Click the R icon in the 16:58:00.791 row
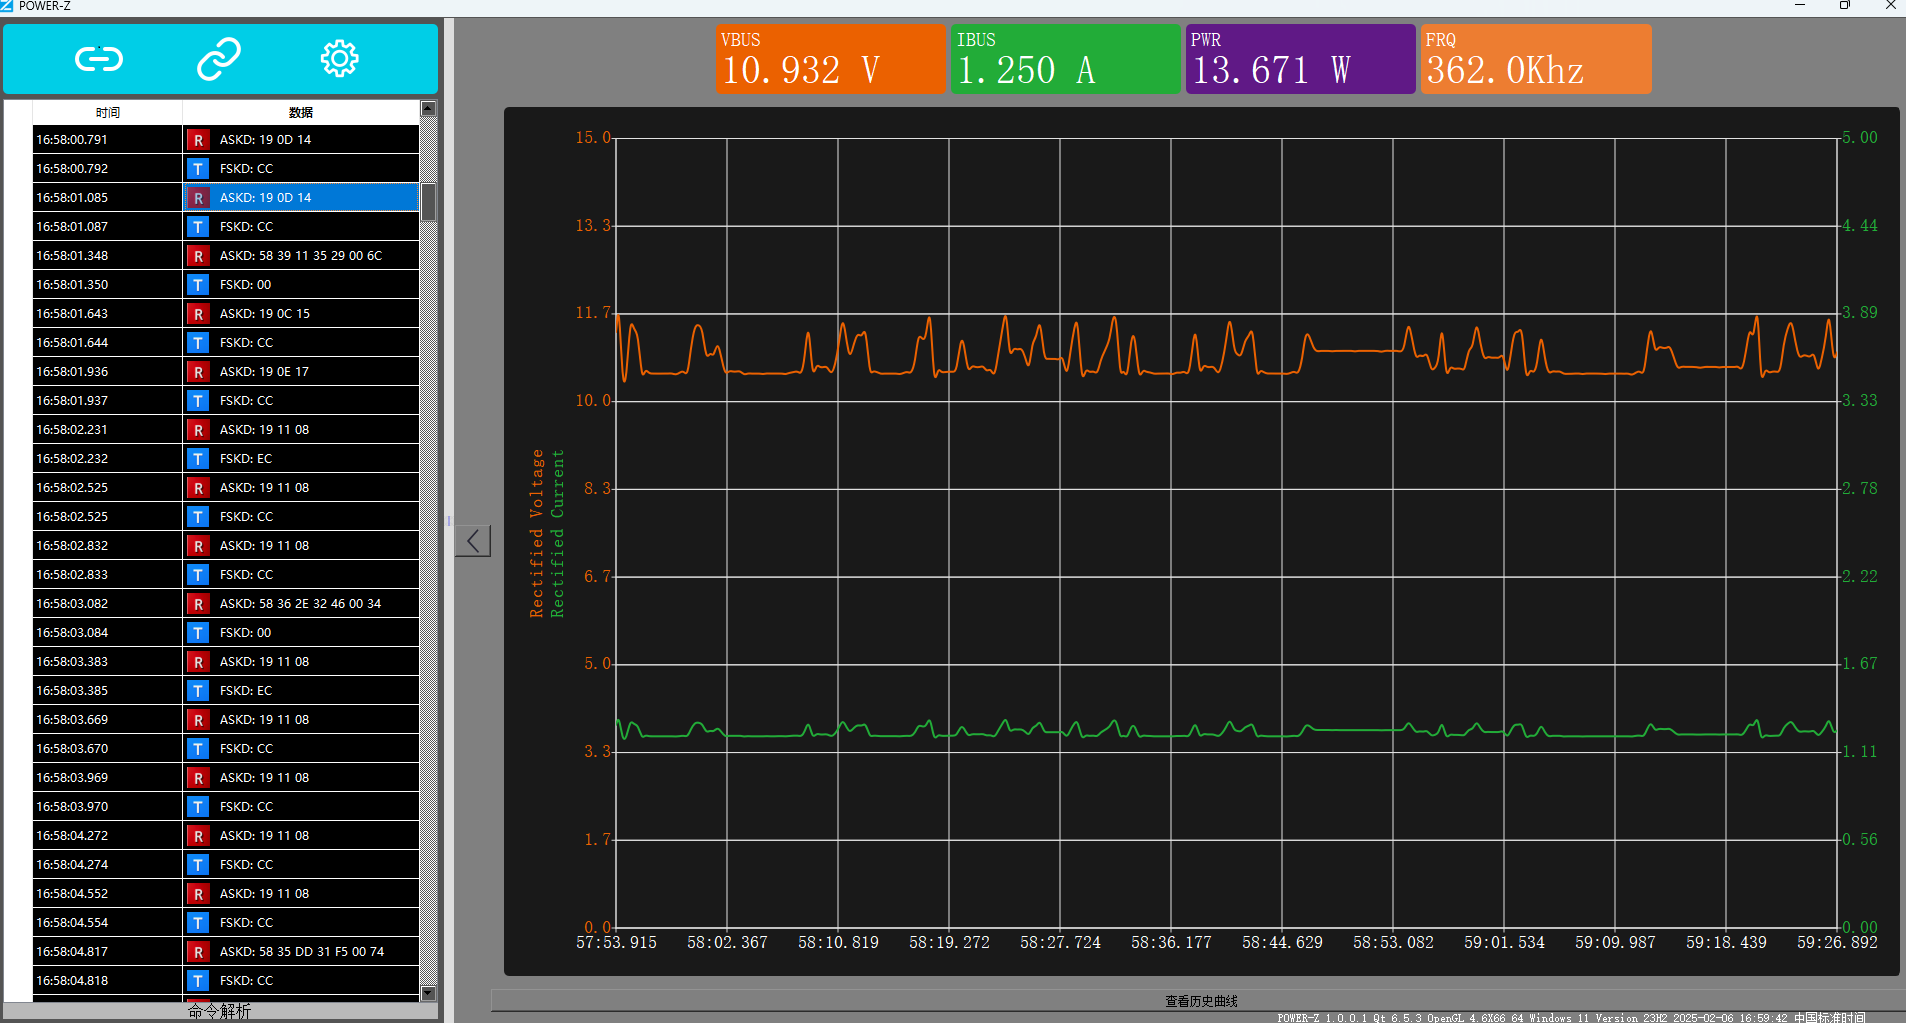 198,140
